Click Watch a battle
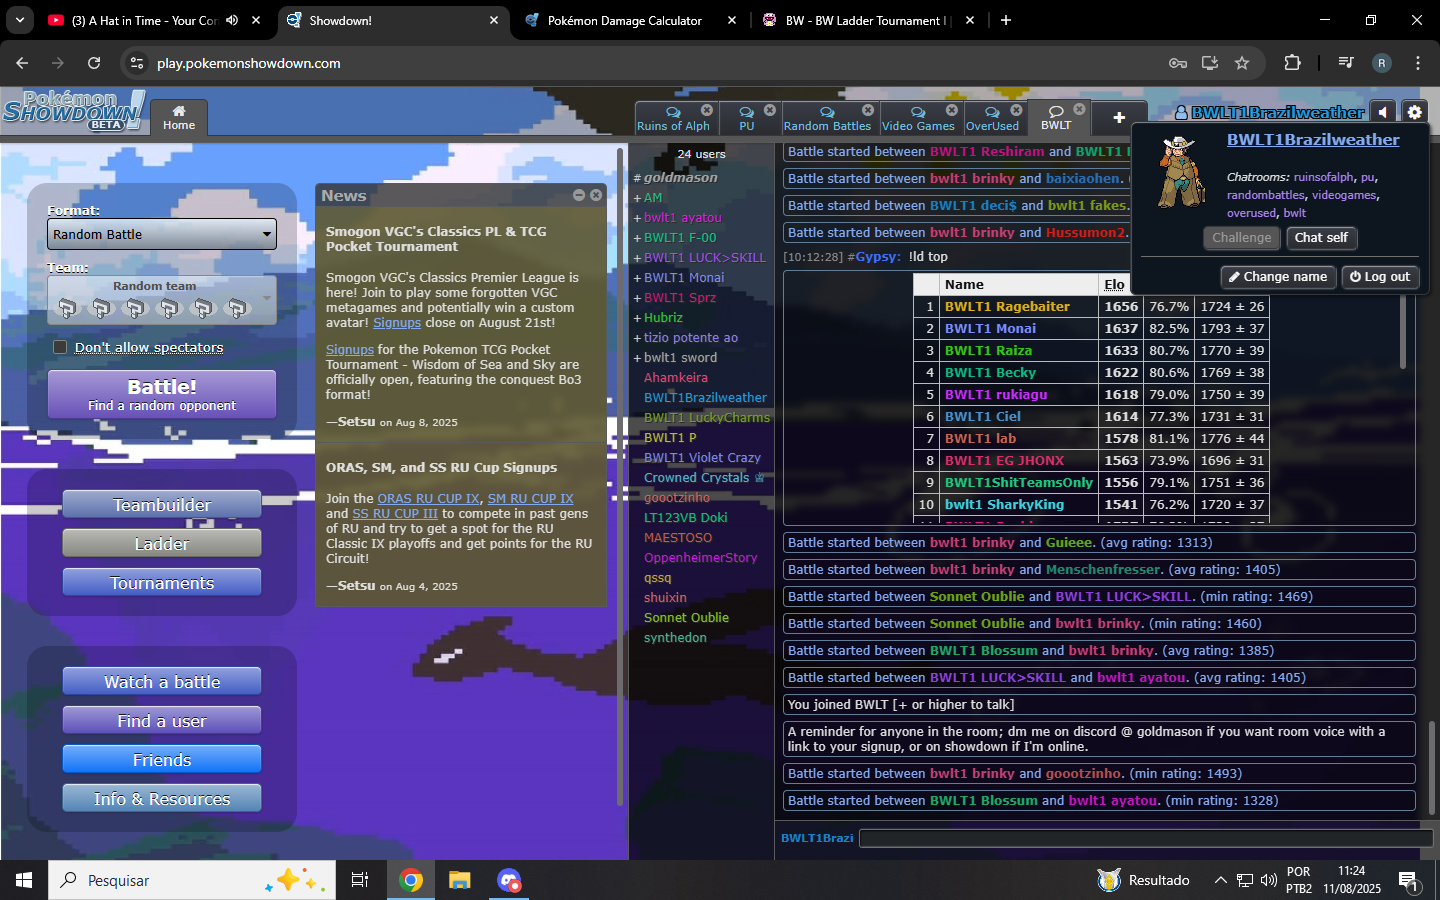Viewport: 1440px width, 900px height. point(162,682)
